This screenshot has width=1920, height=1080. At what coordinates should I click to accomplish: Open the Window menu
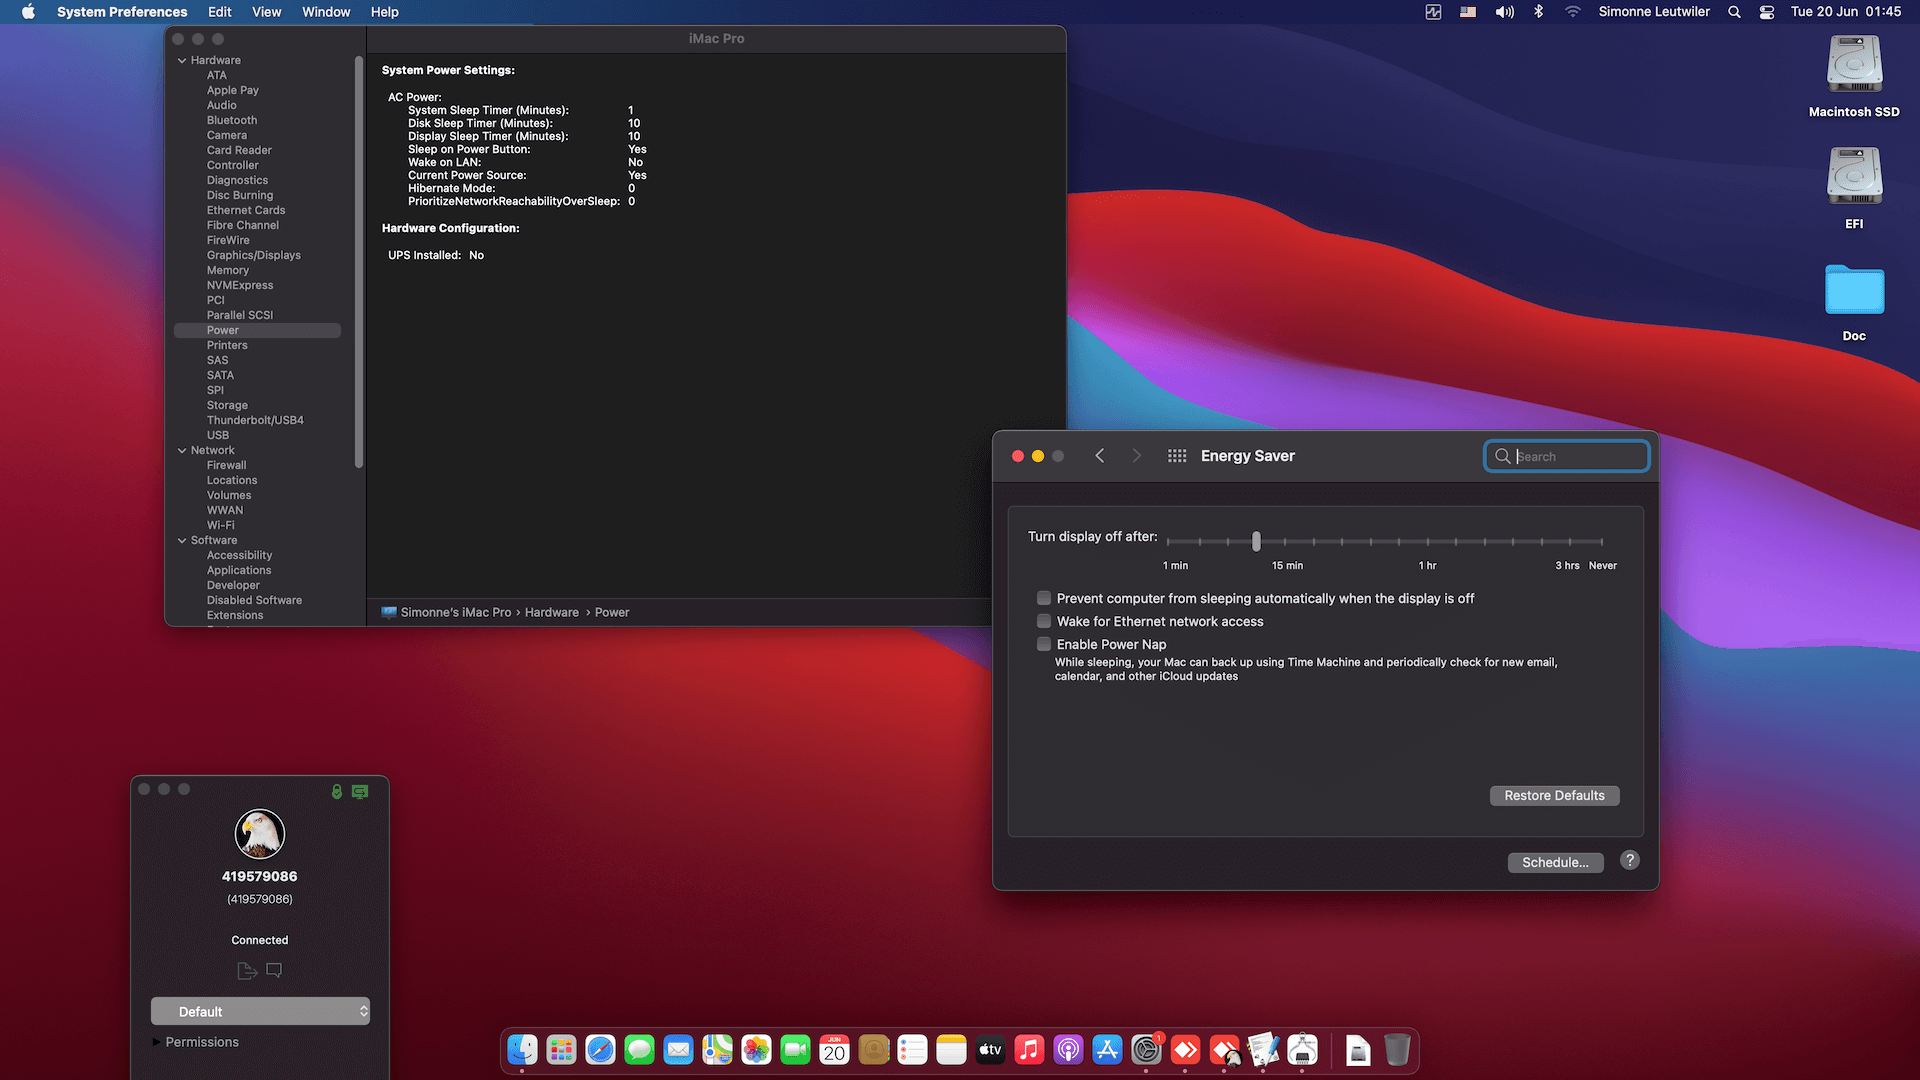326,12
